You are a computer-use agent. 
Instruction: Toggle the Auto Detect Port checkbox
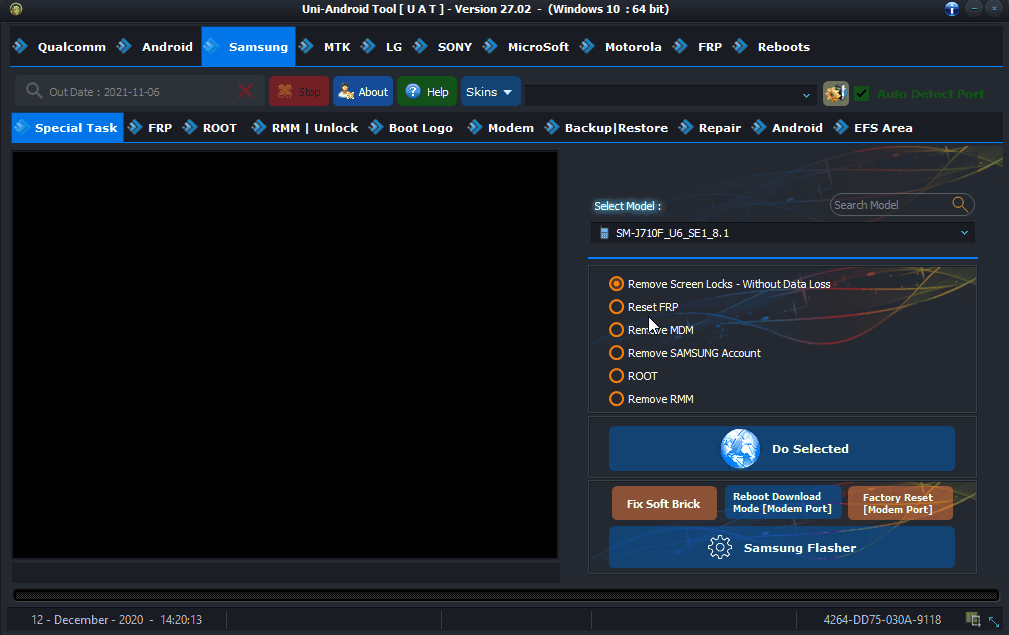[x=862, y=93]
